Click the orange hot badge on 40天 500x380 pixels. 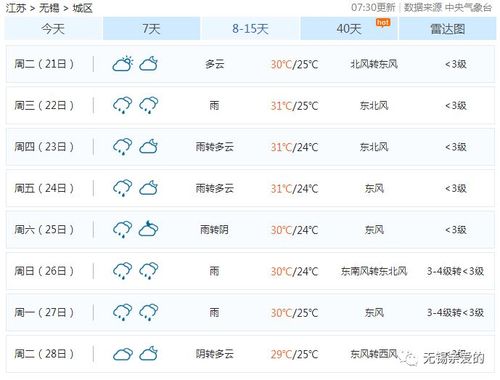pos(383,23)
